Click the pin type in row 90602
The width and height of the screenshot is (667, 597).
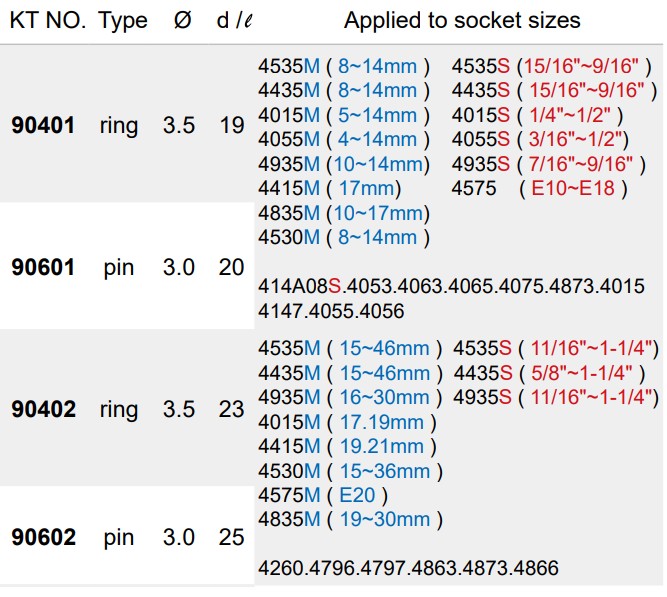[x=119, y=538]
